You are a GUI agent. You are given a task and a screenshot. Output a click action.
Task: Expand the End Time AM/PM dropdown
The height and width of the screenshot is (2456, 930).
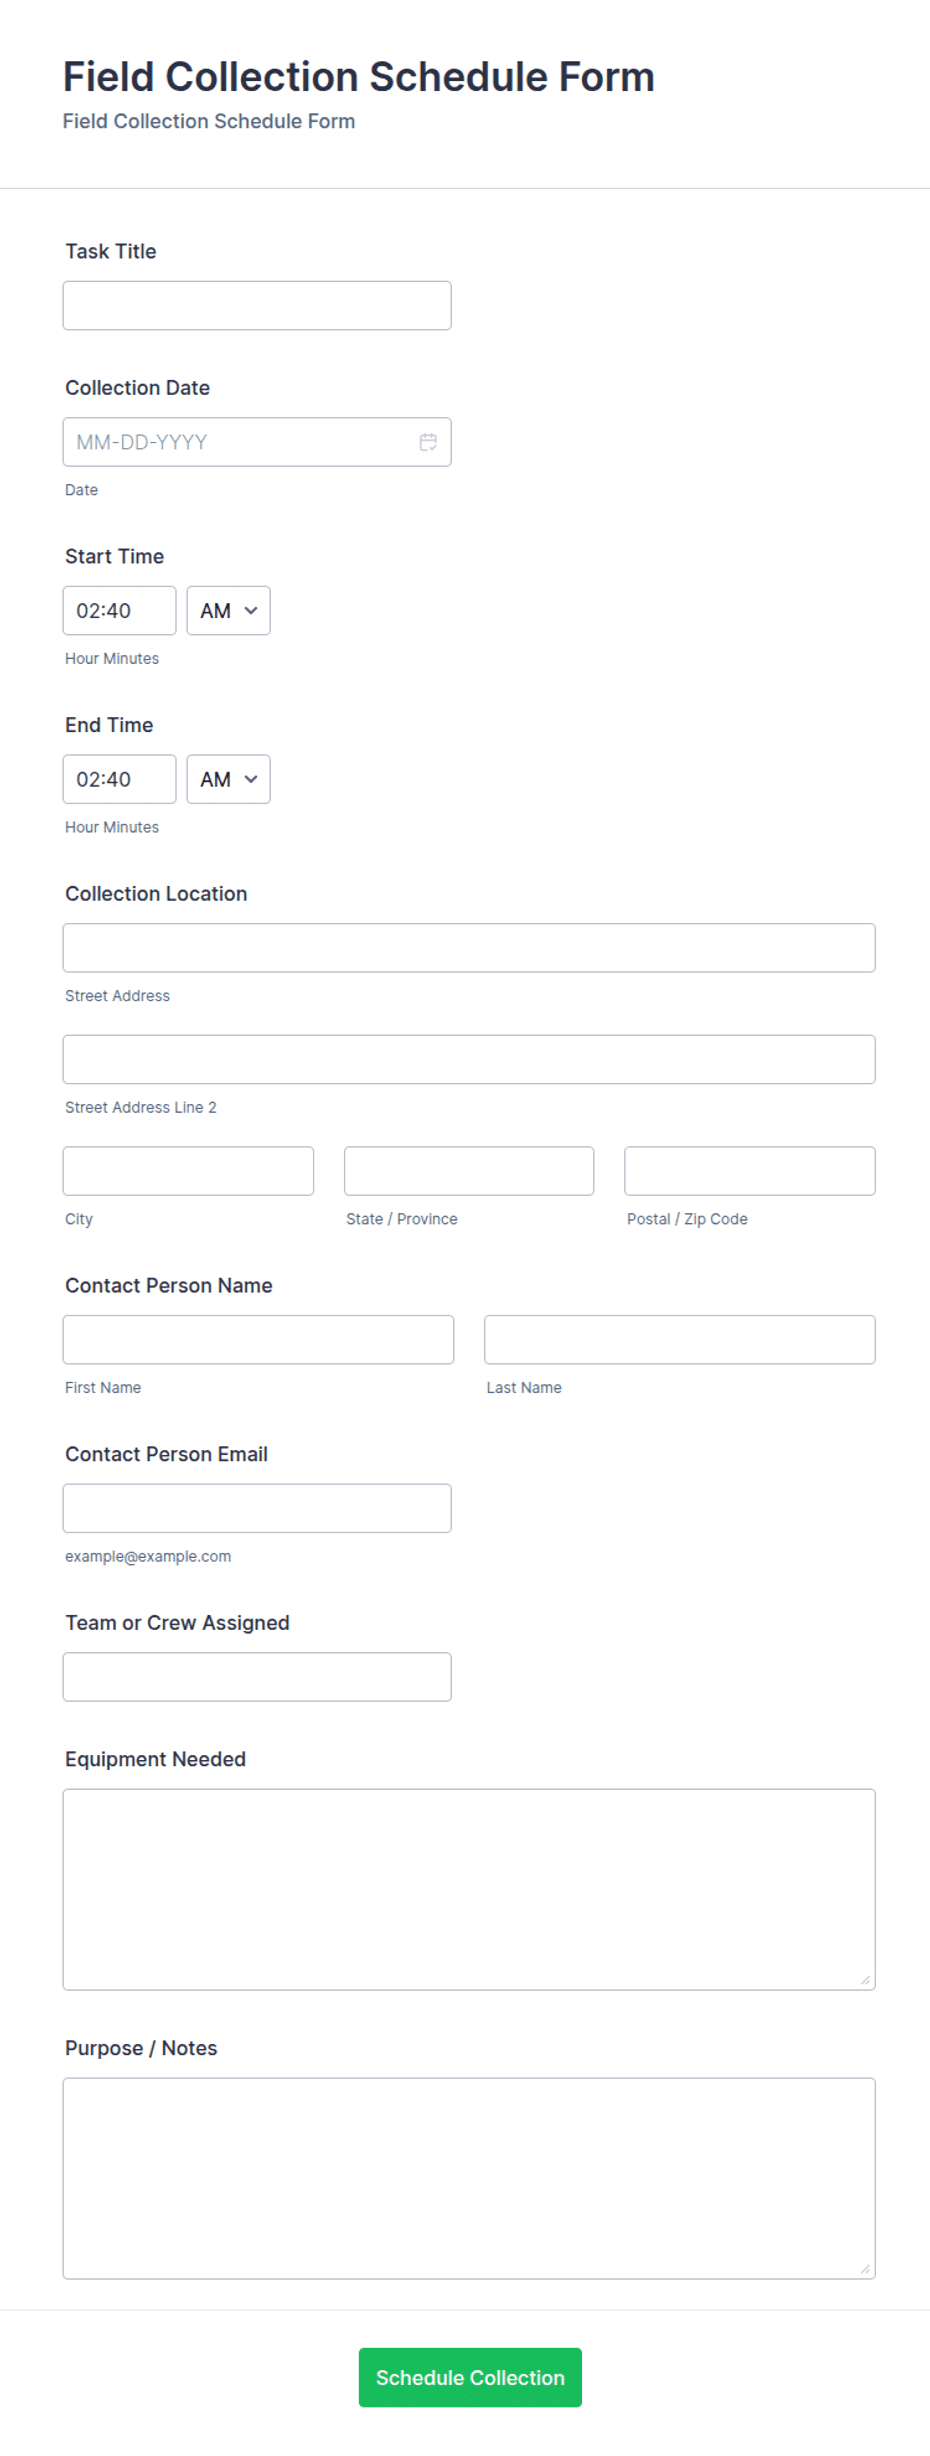click(x=228, y=779)
